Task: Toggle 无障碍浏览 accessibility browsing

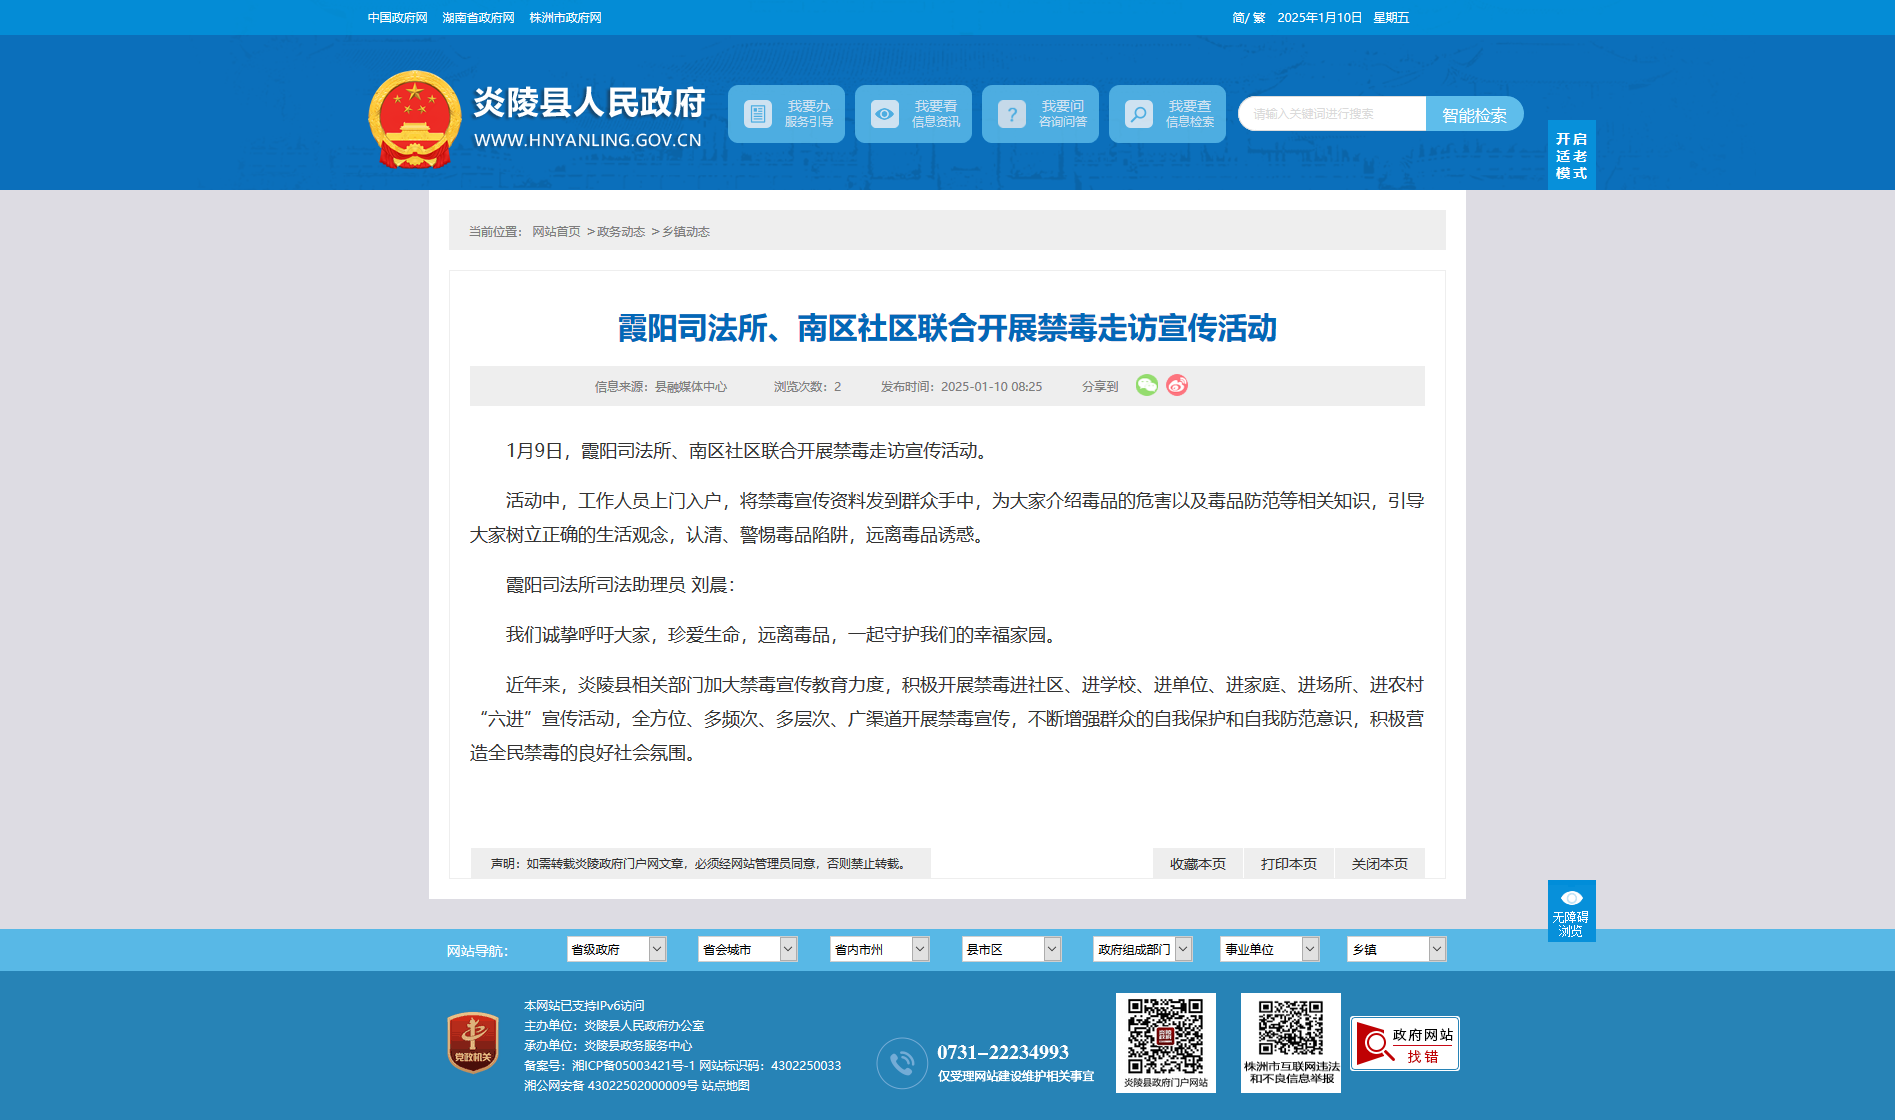Action: (x=1572, y=911)
